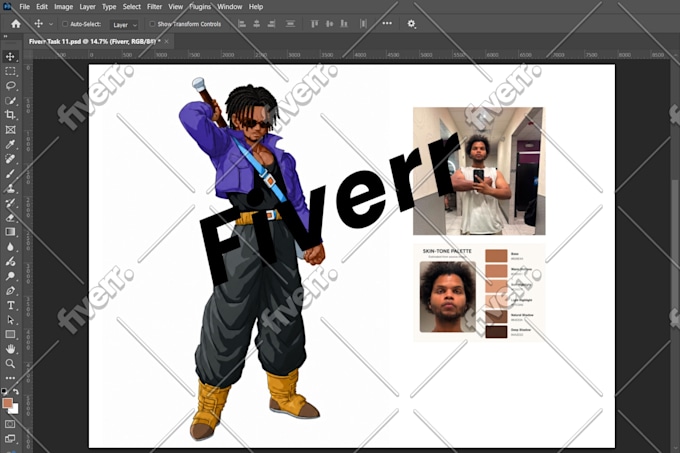680x453 pixels.
Task: Click the Home icon in options bar
Action: pyautogui.click(x=16, y=24)
